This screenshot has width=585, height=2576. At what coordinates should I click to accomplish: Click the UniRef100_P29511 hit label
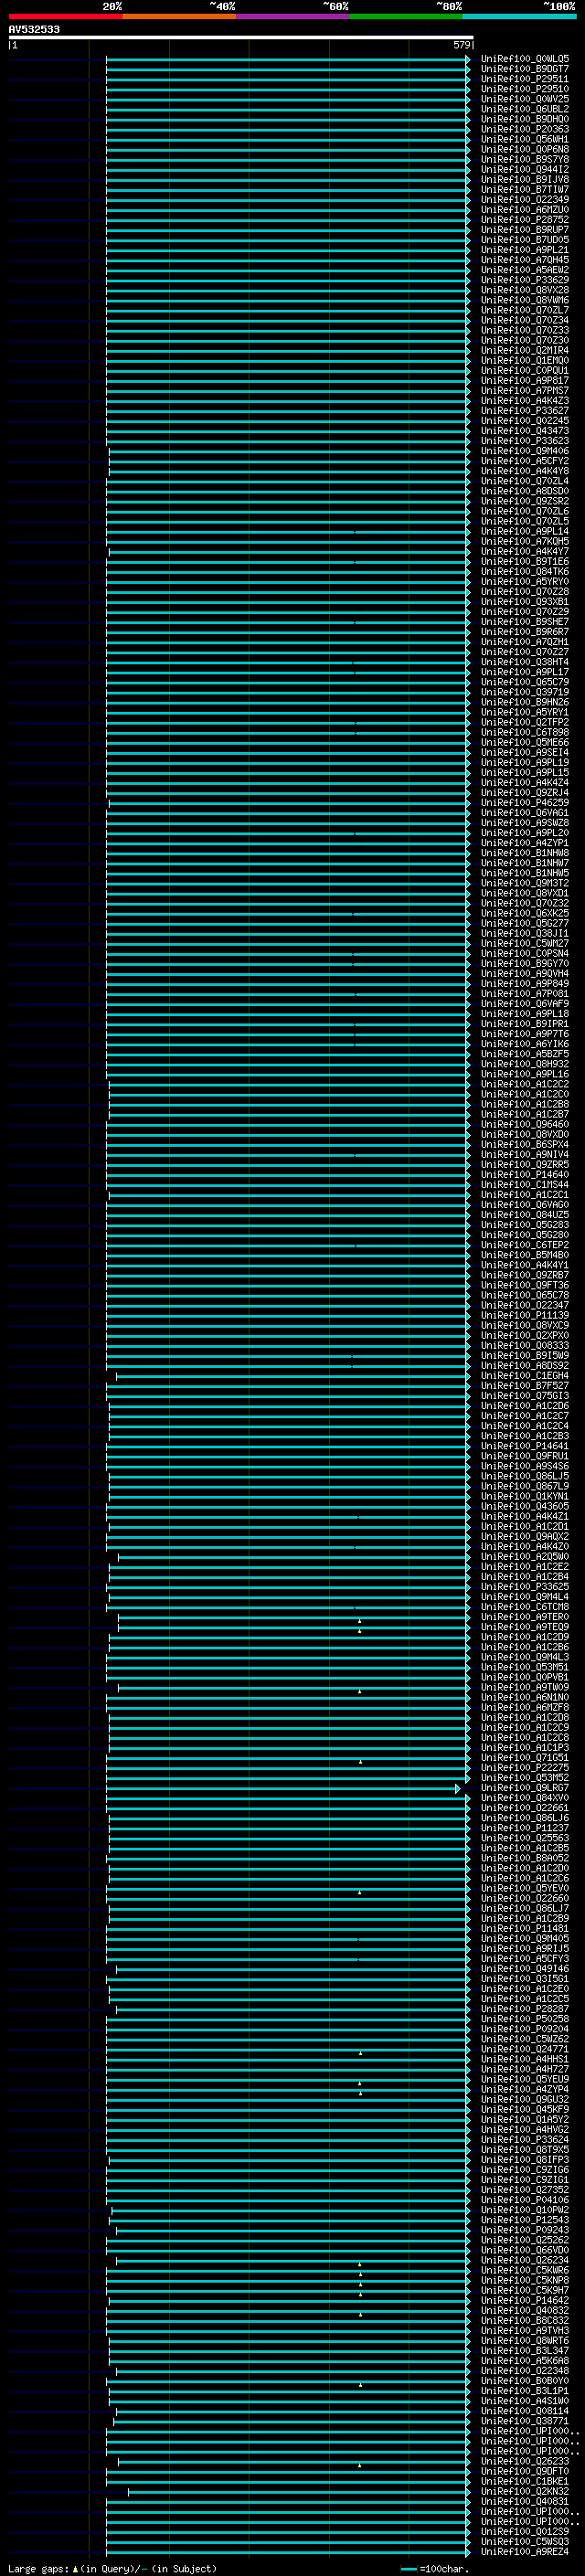click(x=524, y=79)
